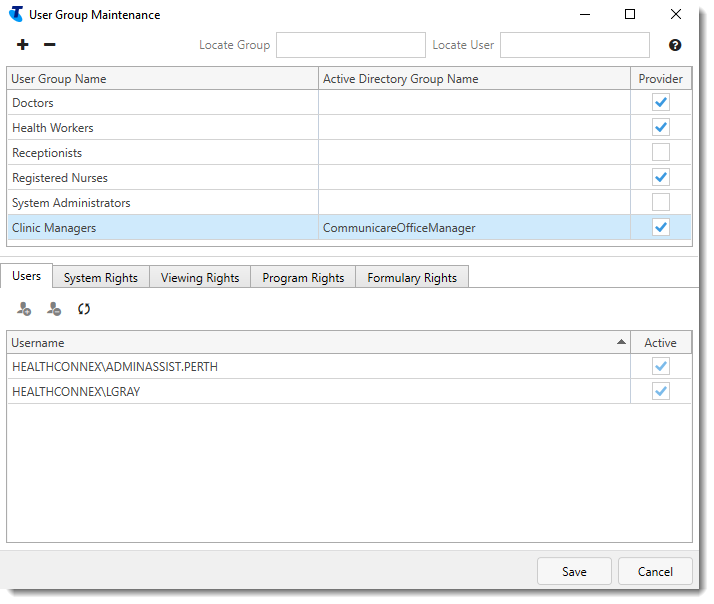Toggle Active checkbox for HEALTHCONNEX\LGRAY

tap(661, 391)
